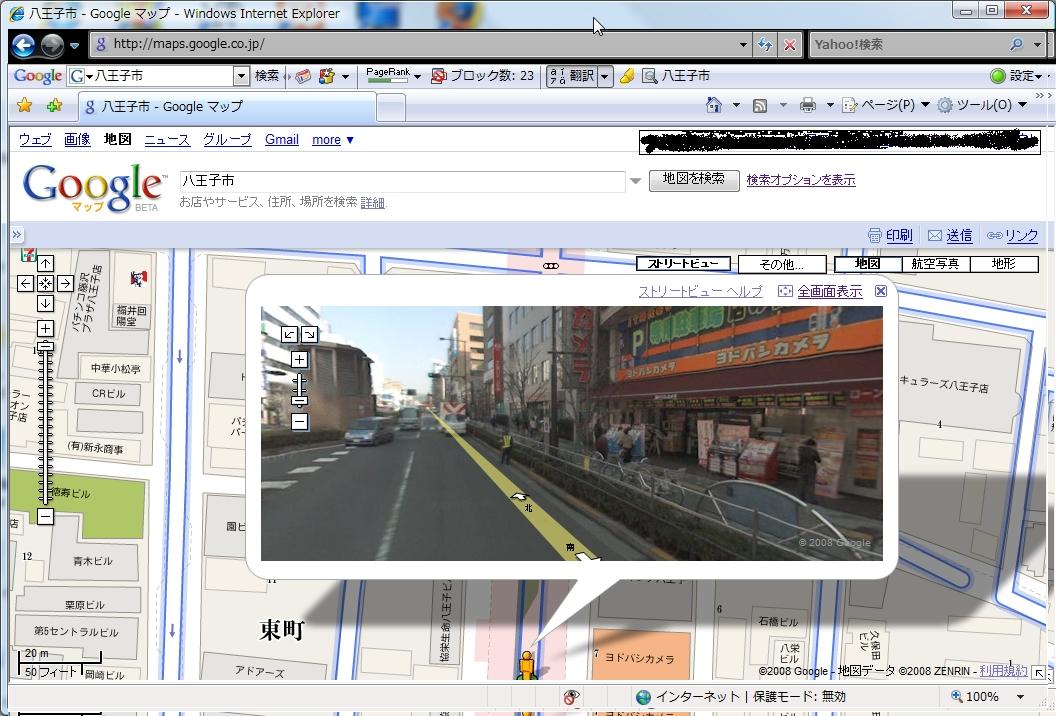
Task: Pan the map down with the arrow
Action: (x=45, y=303)
